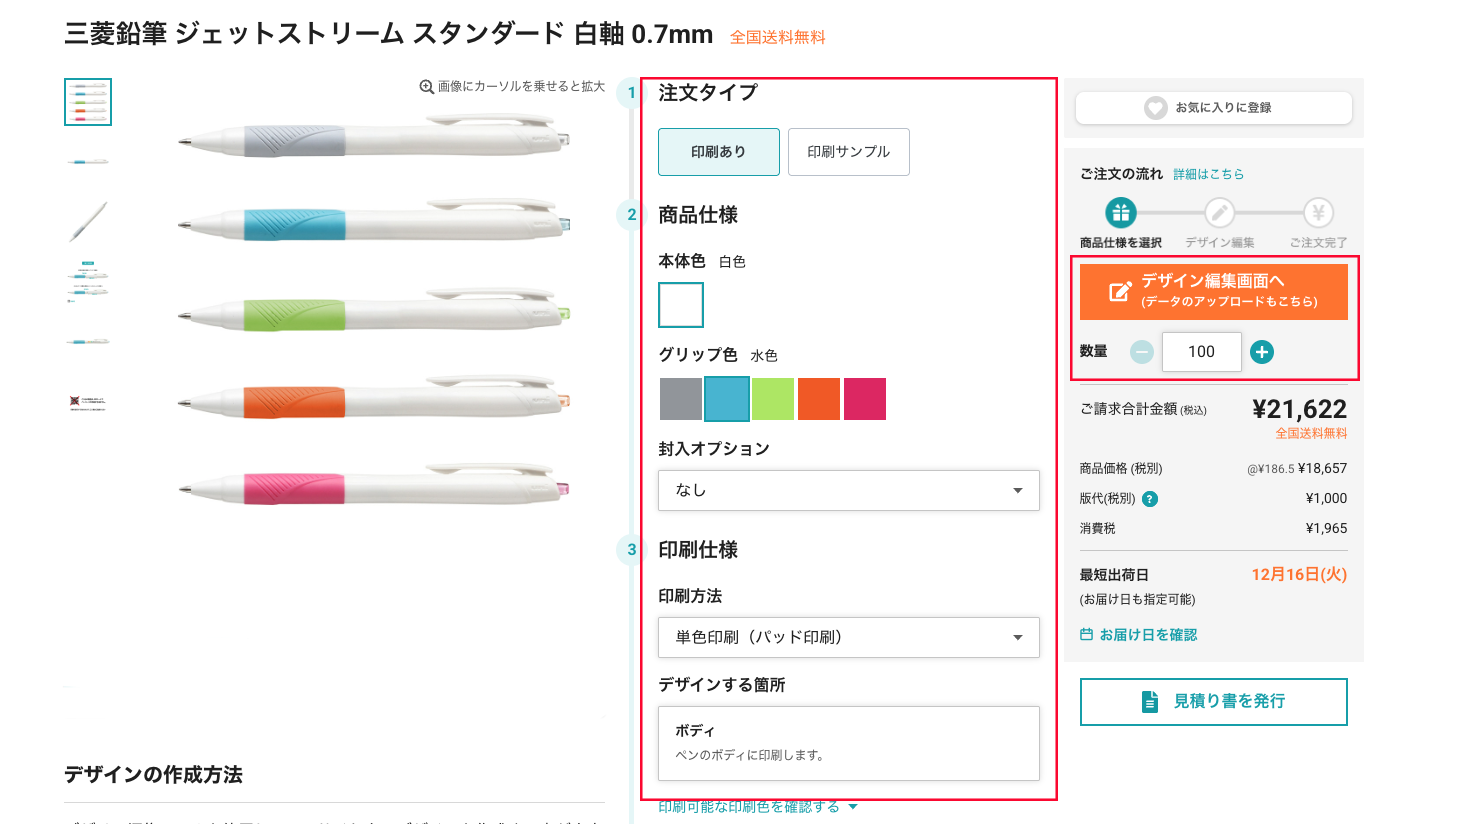Select the fourth thumbnail with pen specifications
This screenshot has height=824, width=1465.
88,282
